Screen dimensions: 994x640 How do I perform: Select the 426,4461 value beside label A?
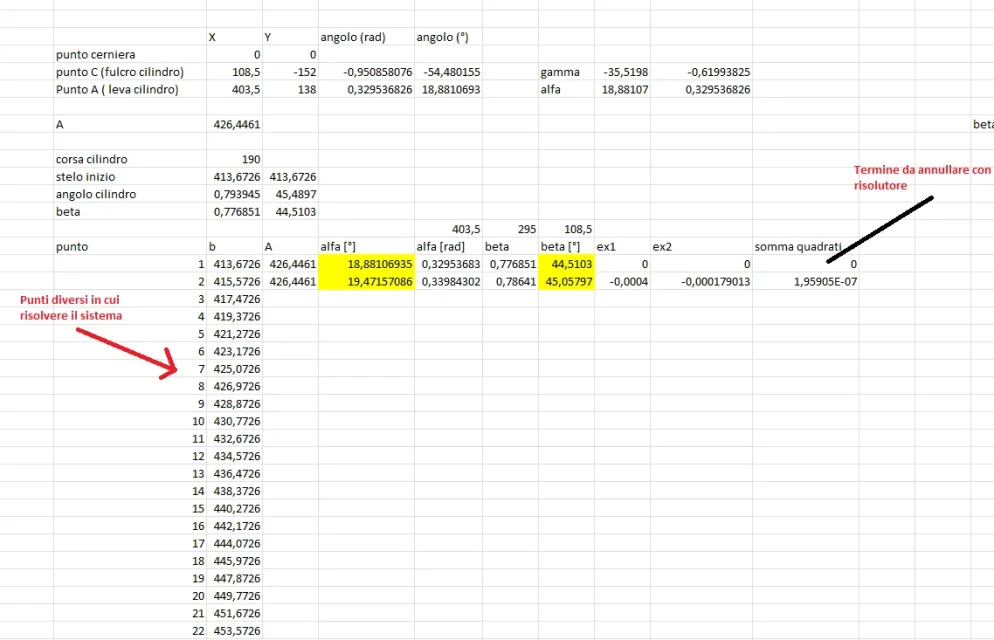point(236,125)
